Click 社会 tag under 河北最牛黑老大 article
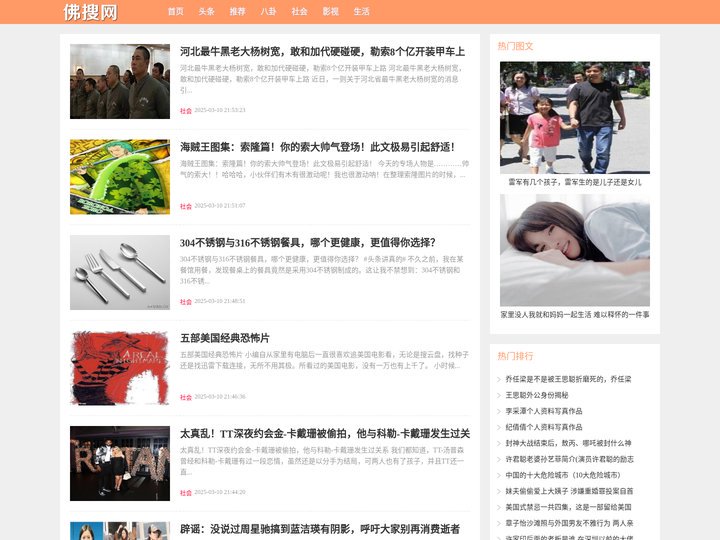 [x=186, y=111]
